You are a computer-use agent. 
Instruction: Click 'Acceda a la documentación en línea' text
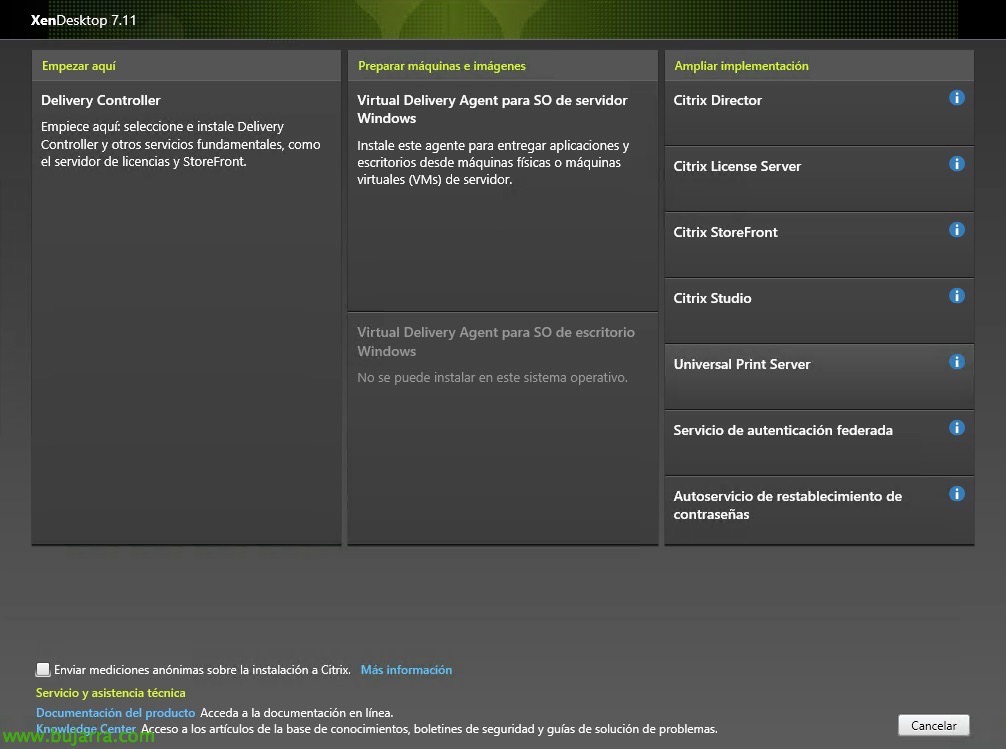pos(296,712)
